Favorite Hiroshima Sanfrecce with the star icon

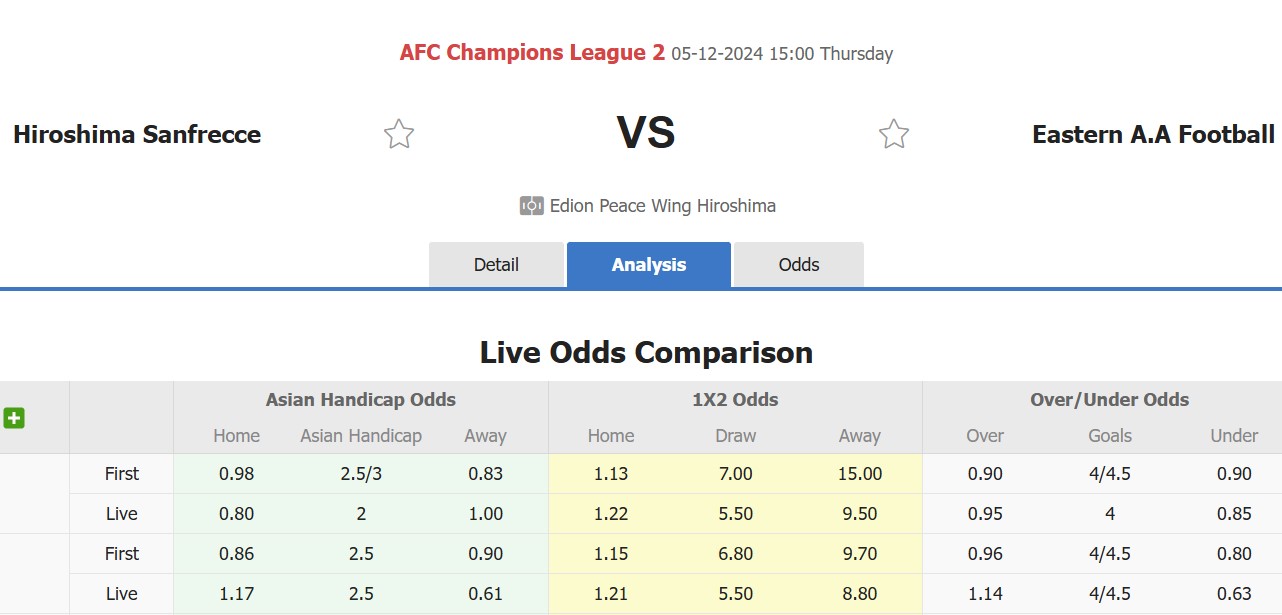(399, 134)
